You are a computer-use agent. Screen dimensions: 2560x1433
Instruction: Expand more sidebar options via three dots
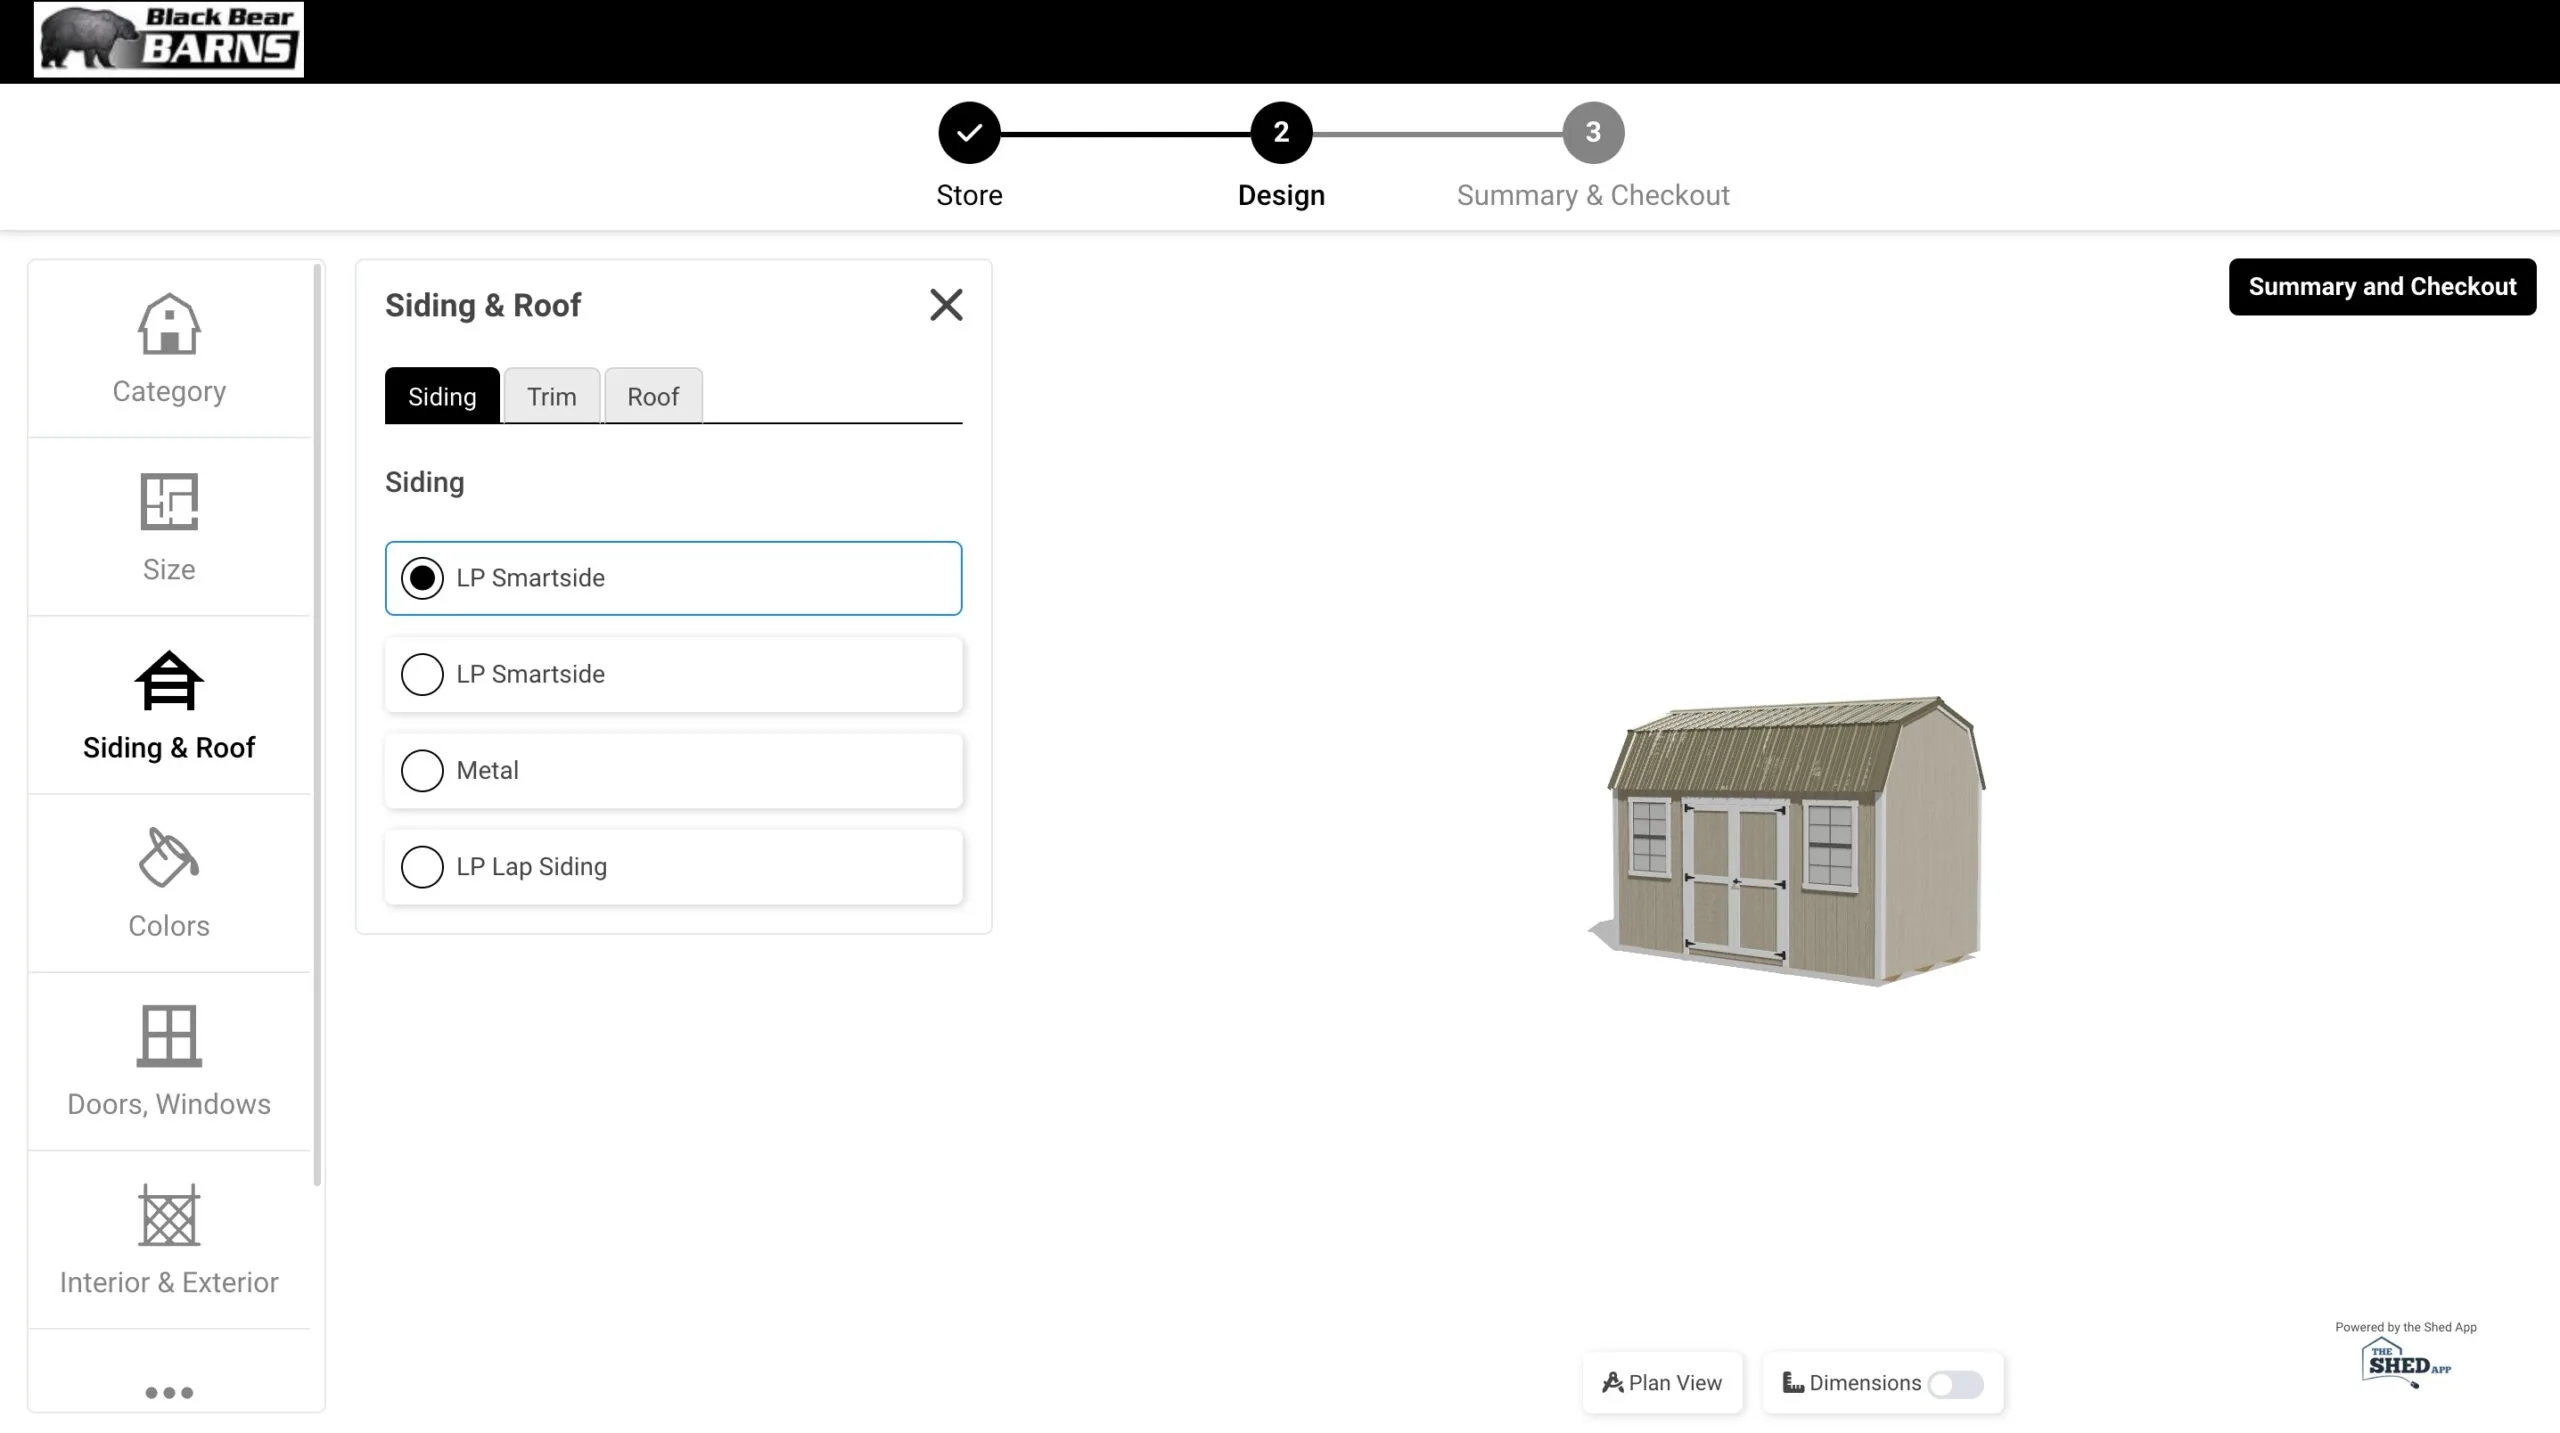point(169,1392)
